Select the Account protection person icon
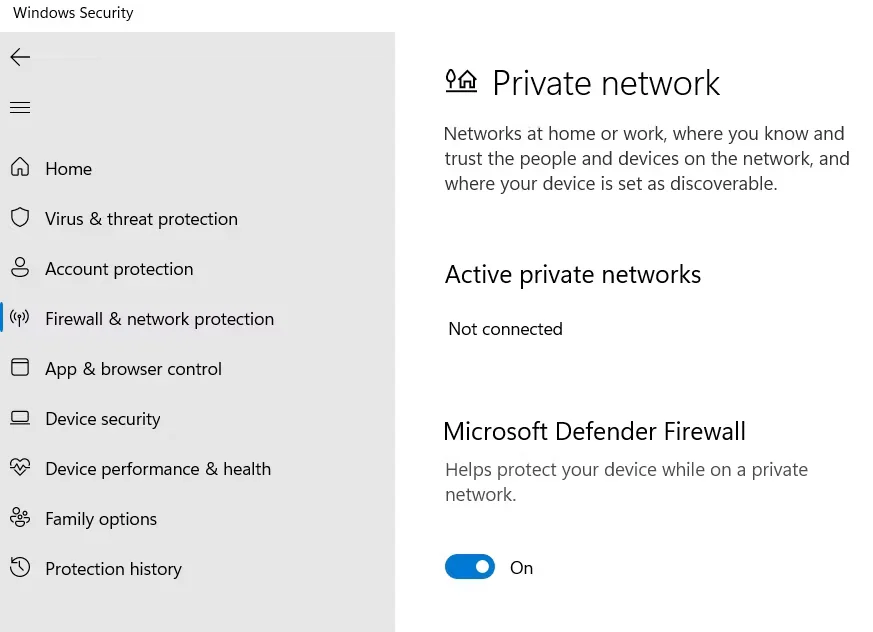 [x=20, y=268]
